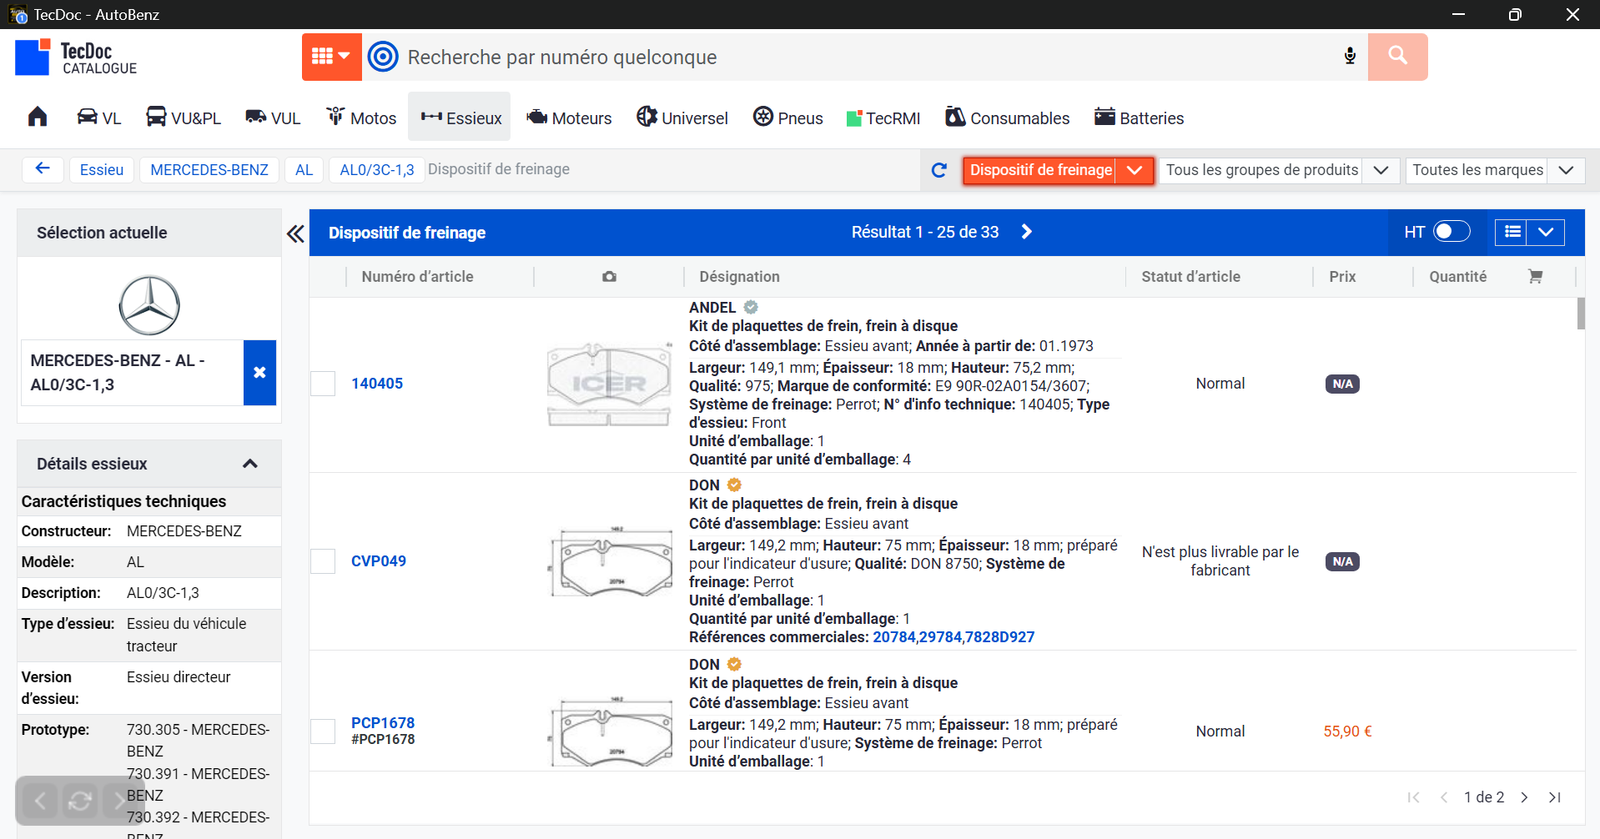Activate microphone voice search
1600x839 pixels.
(x=1350, y=57)
